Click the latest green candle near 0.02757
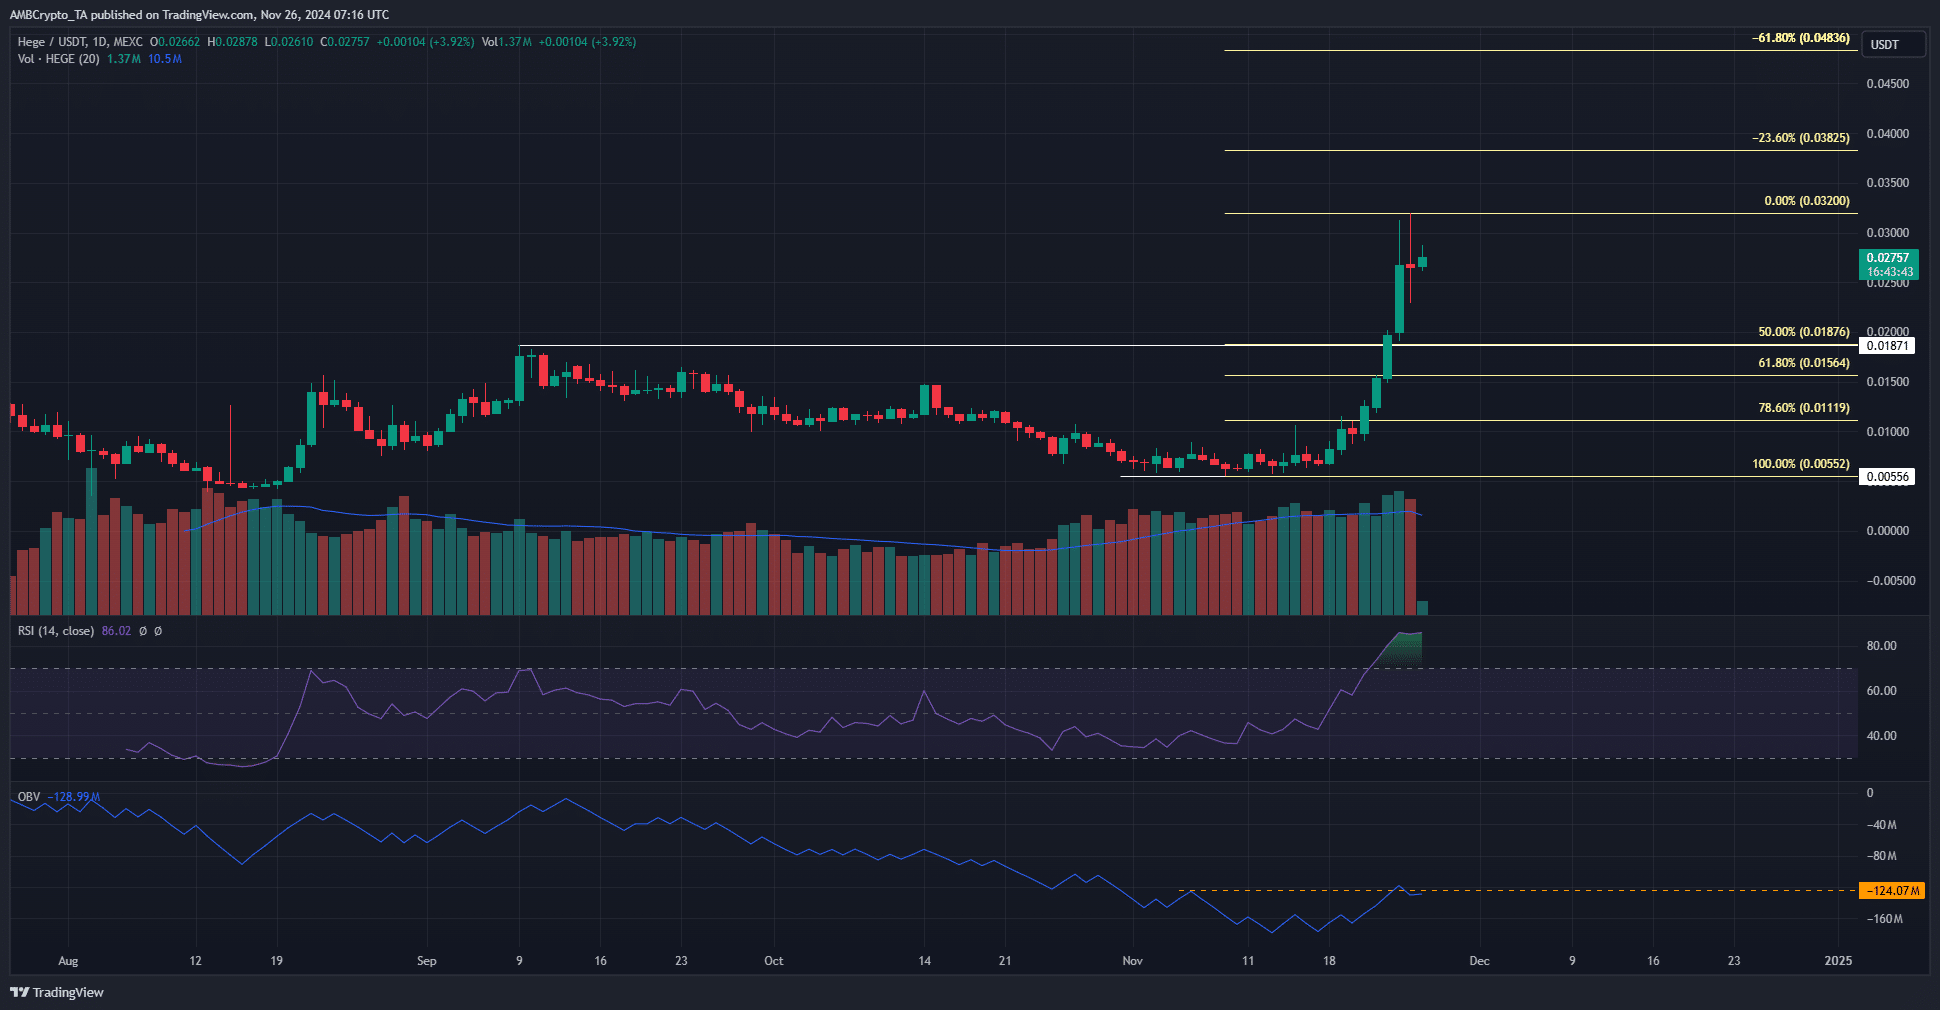 tap(1422, 261)
